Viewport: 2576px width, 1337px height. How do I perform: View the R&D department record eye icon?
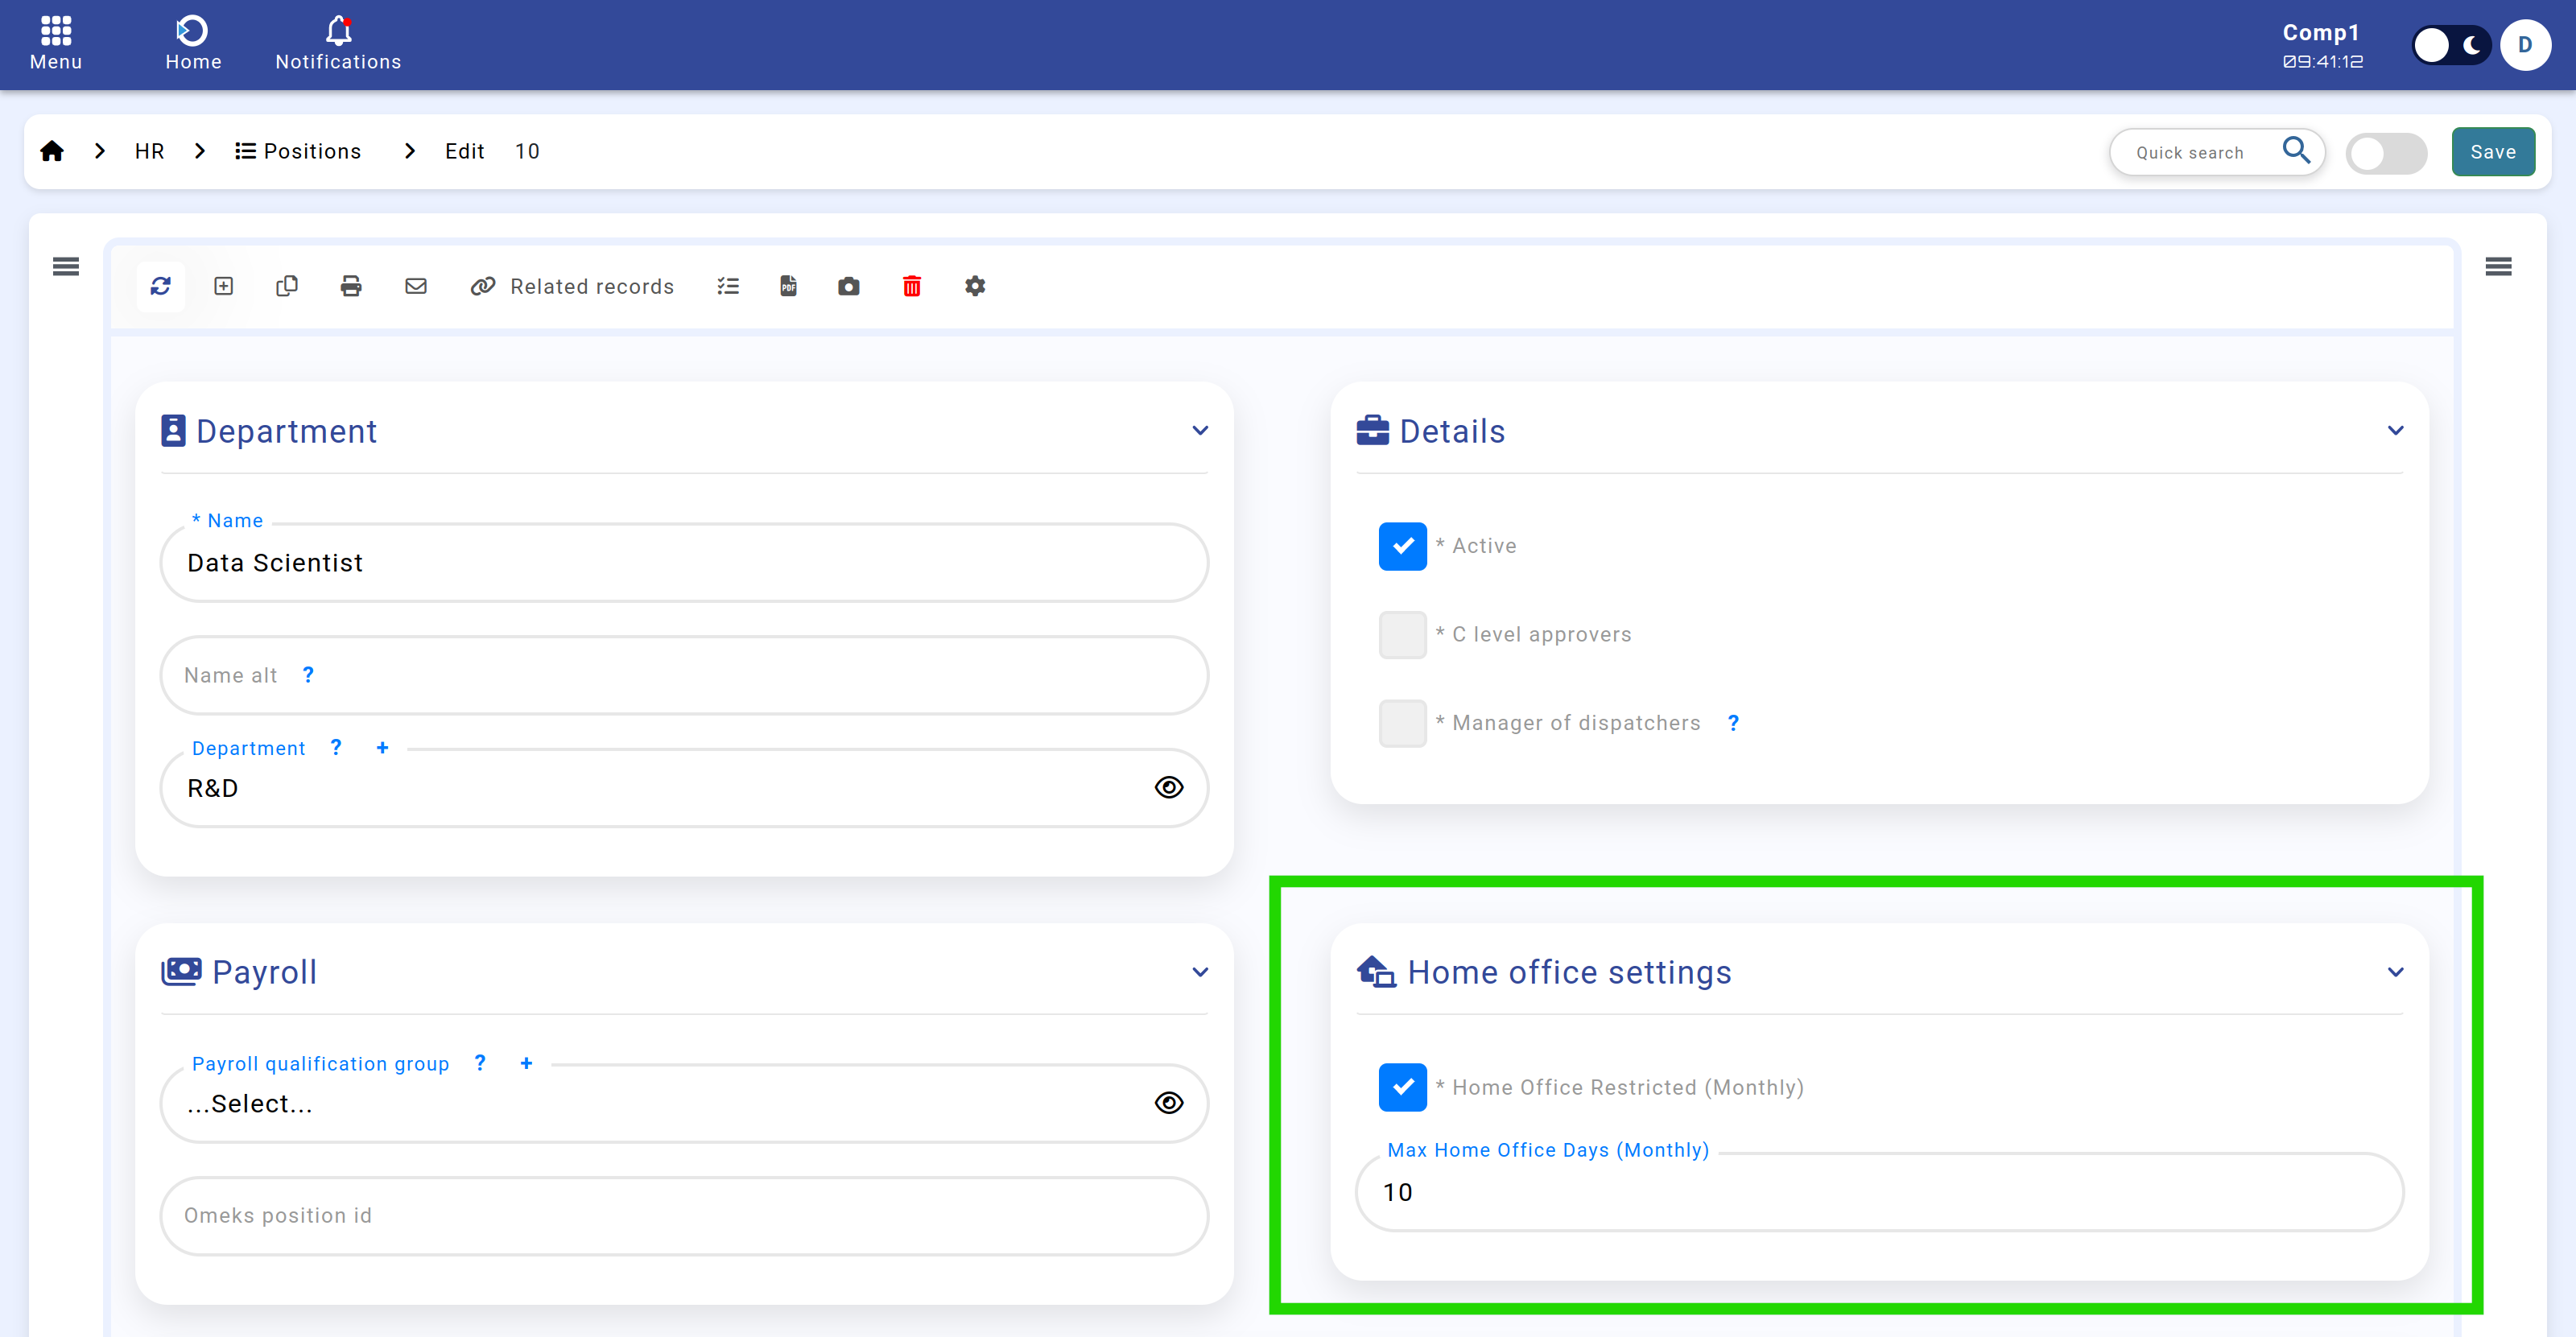coord(1168,788)
